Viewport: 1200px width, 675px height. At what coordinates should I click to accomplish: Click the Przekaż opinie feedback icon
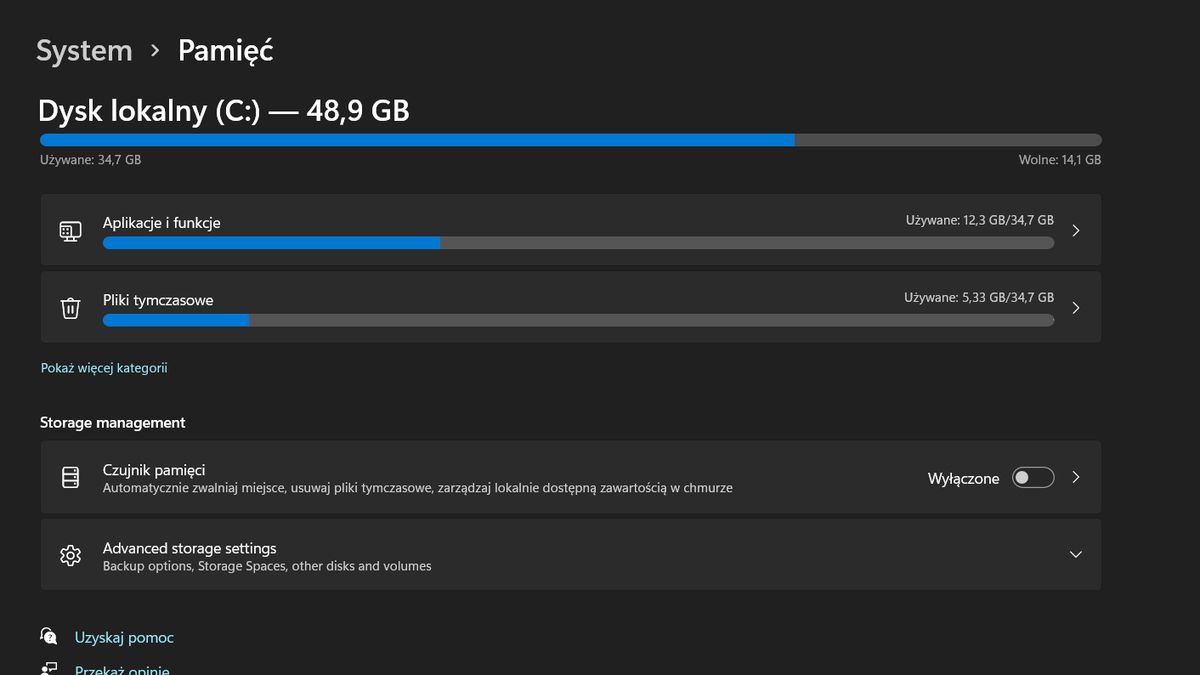coord(48,668)
